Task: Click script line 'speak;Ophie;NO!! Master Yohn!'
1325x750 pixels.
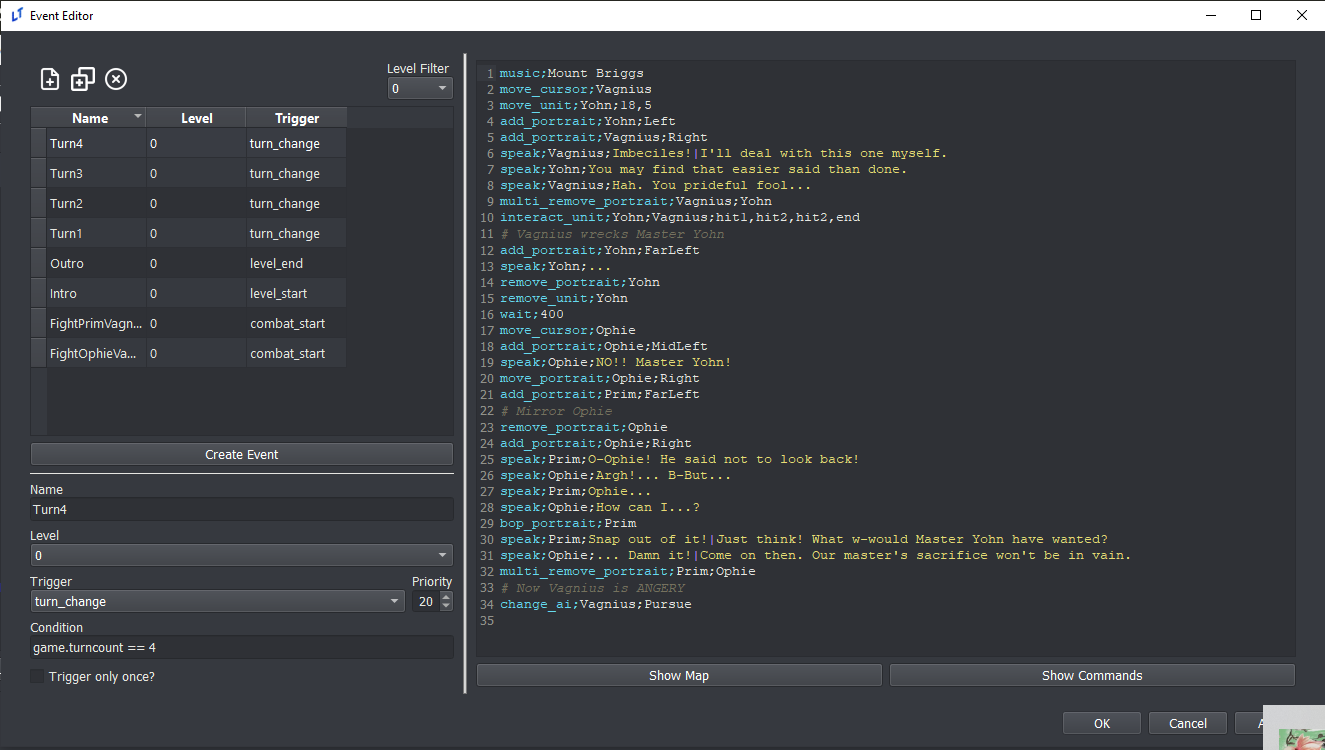Action: coord(616,362)
